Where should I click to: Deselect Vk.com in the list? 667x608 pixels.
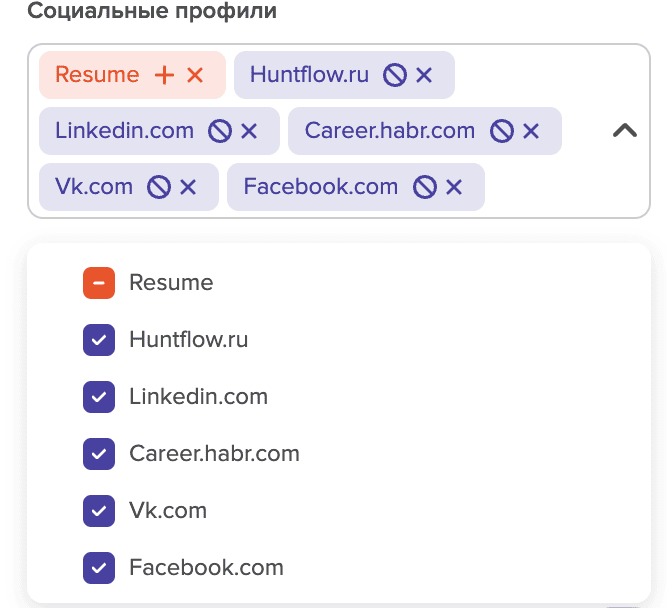coord(99,511)
